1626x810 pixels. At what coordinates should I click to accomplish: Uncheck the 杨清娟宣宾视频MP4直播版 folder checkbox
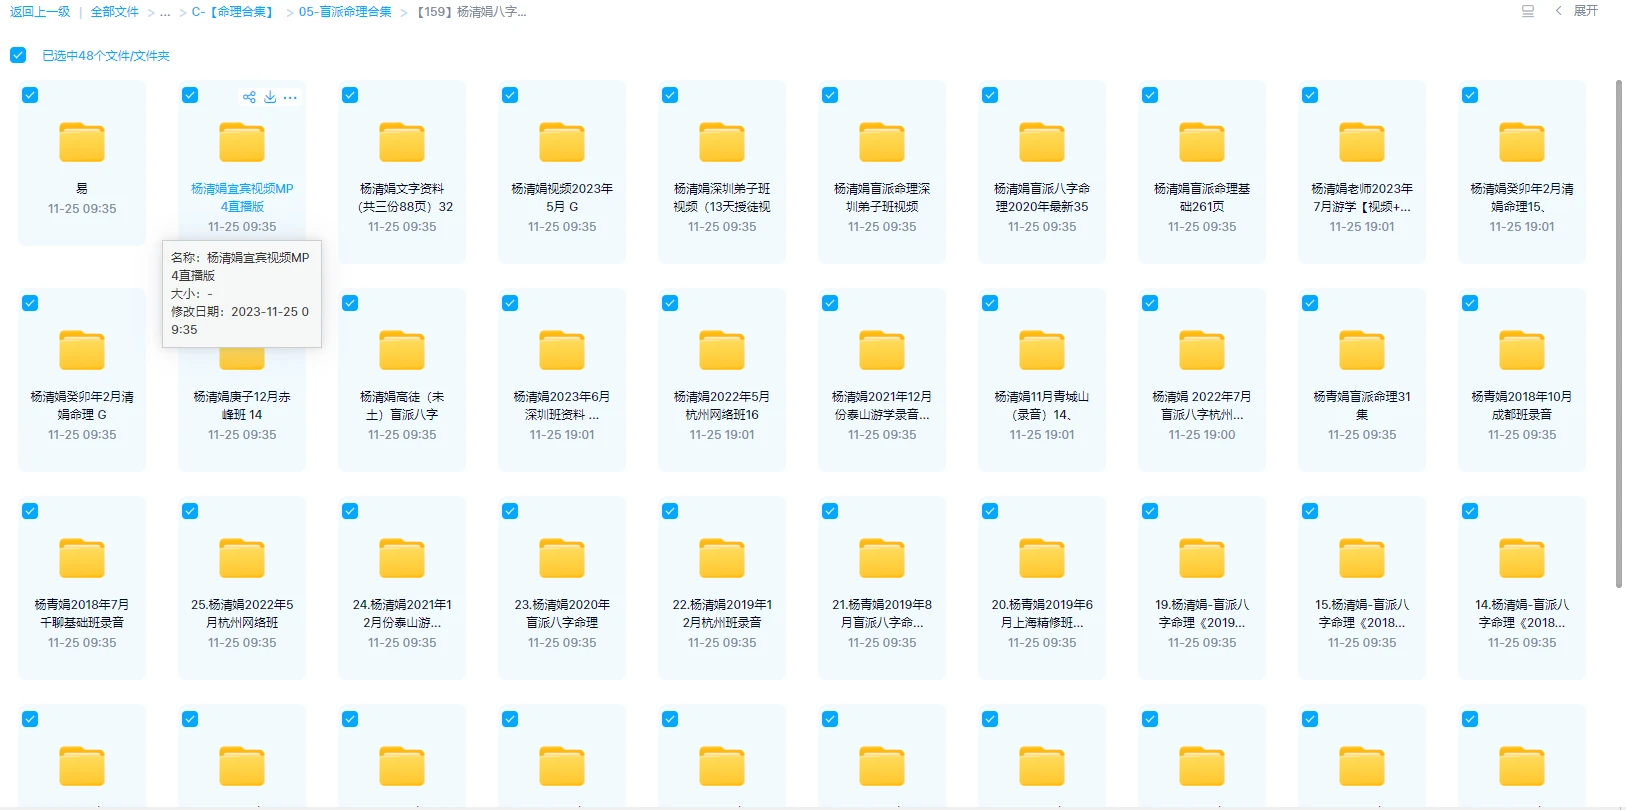(190, 95)
